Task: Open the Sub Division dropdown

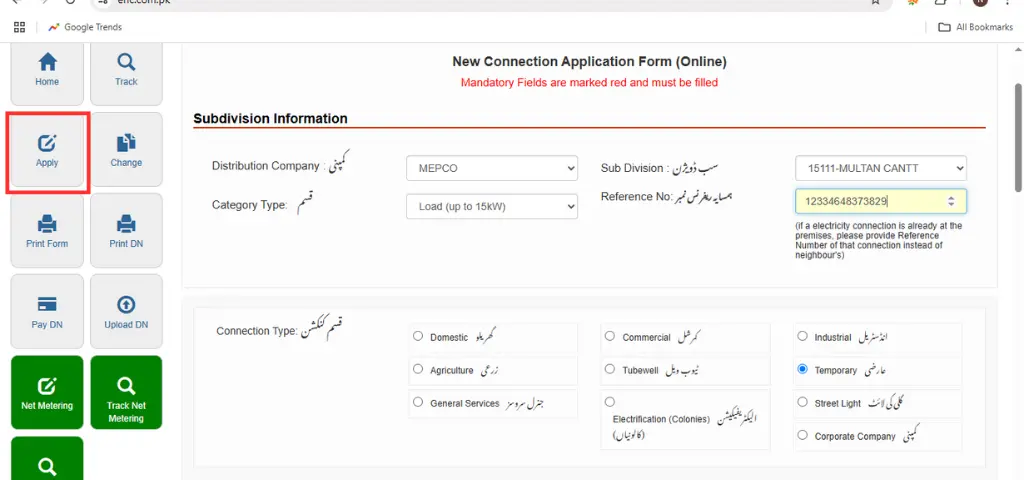Action: pyautogui.click(x=881, y=168)
